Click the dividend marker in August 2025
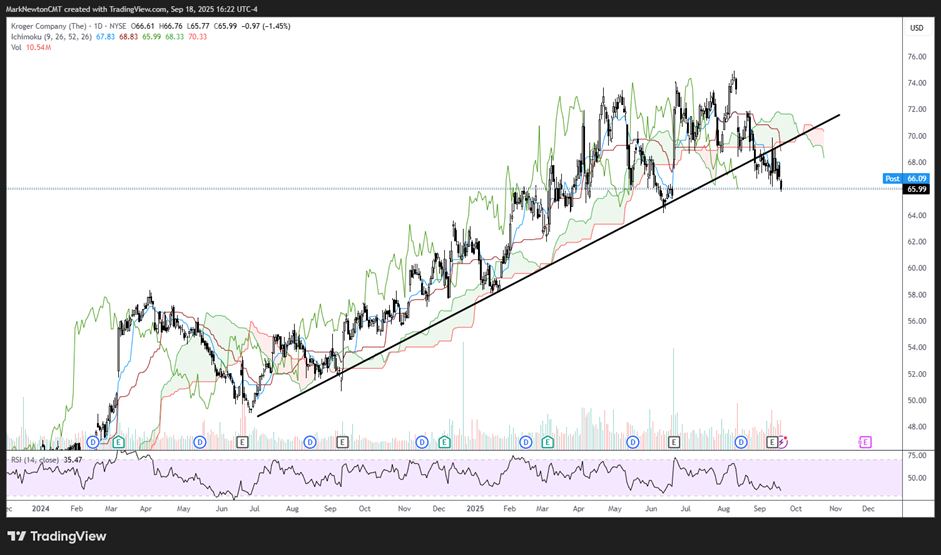Screen dimensions: 941x555 [x=741, y=441]
